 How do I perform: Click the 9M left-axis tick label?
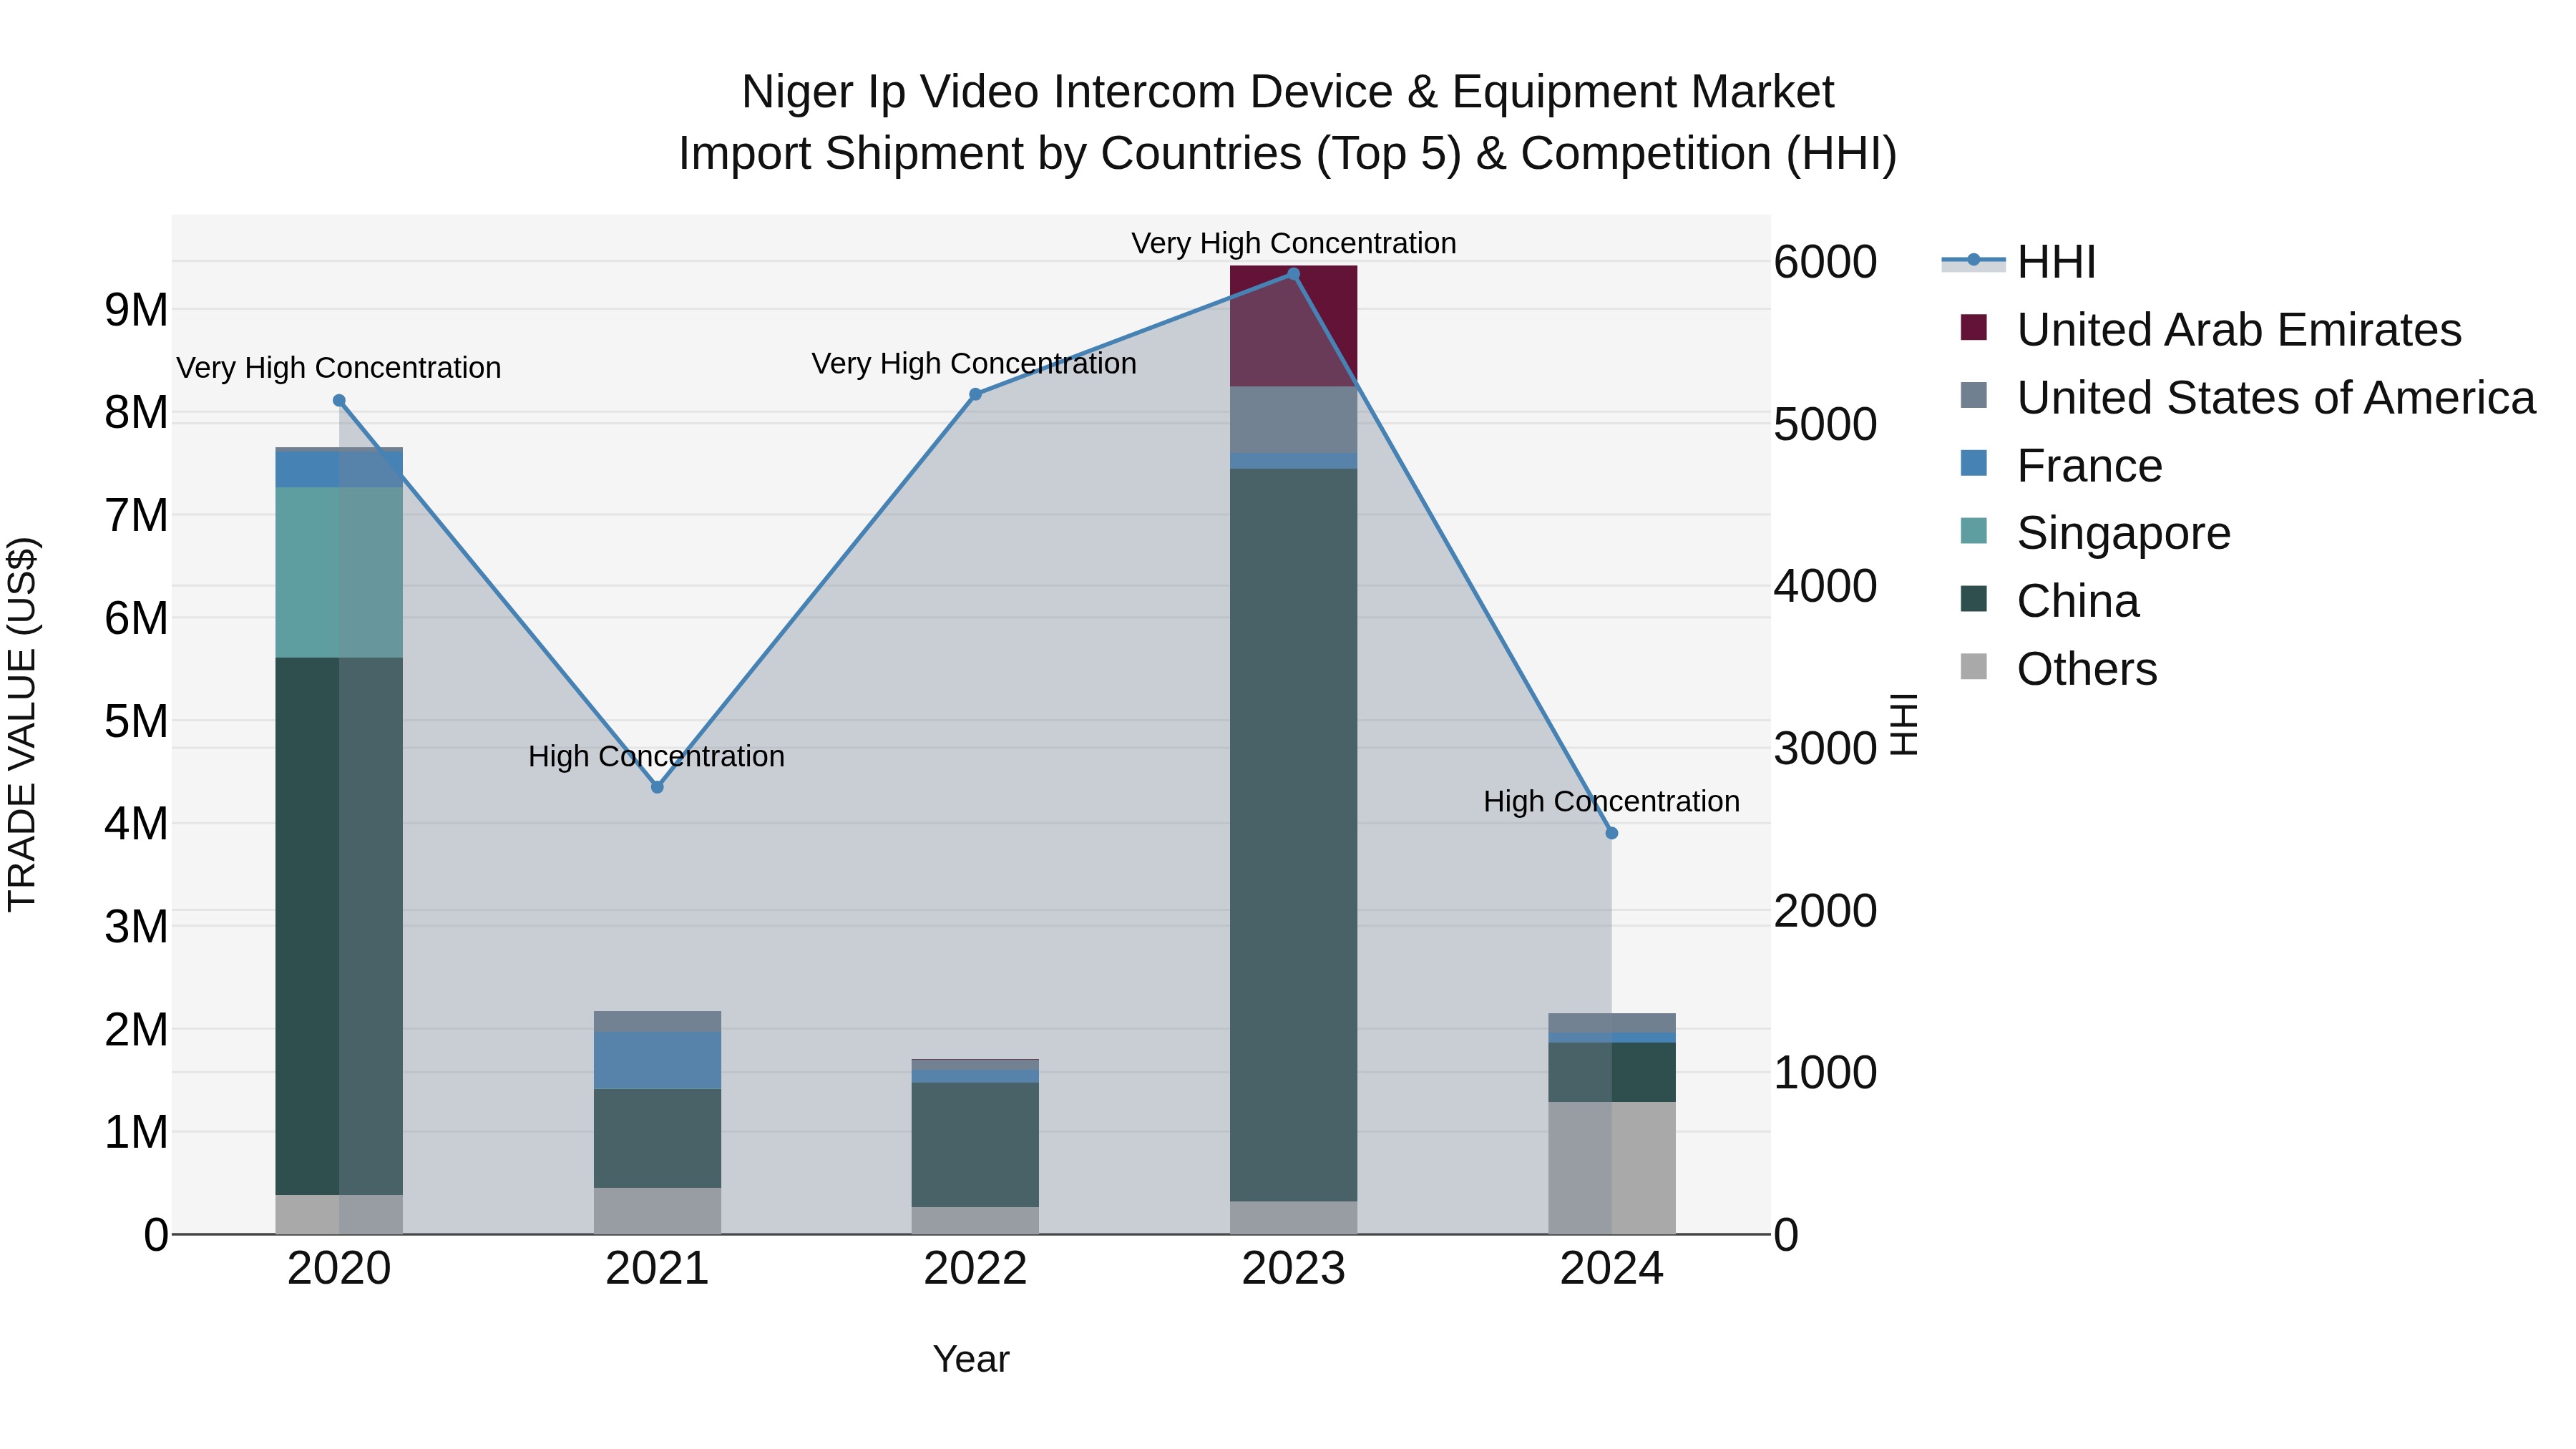pos(136,310)
